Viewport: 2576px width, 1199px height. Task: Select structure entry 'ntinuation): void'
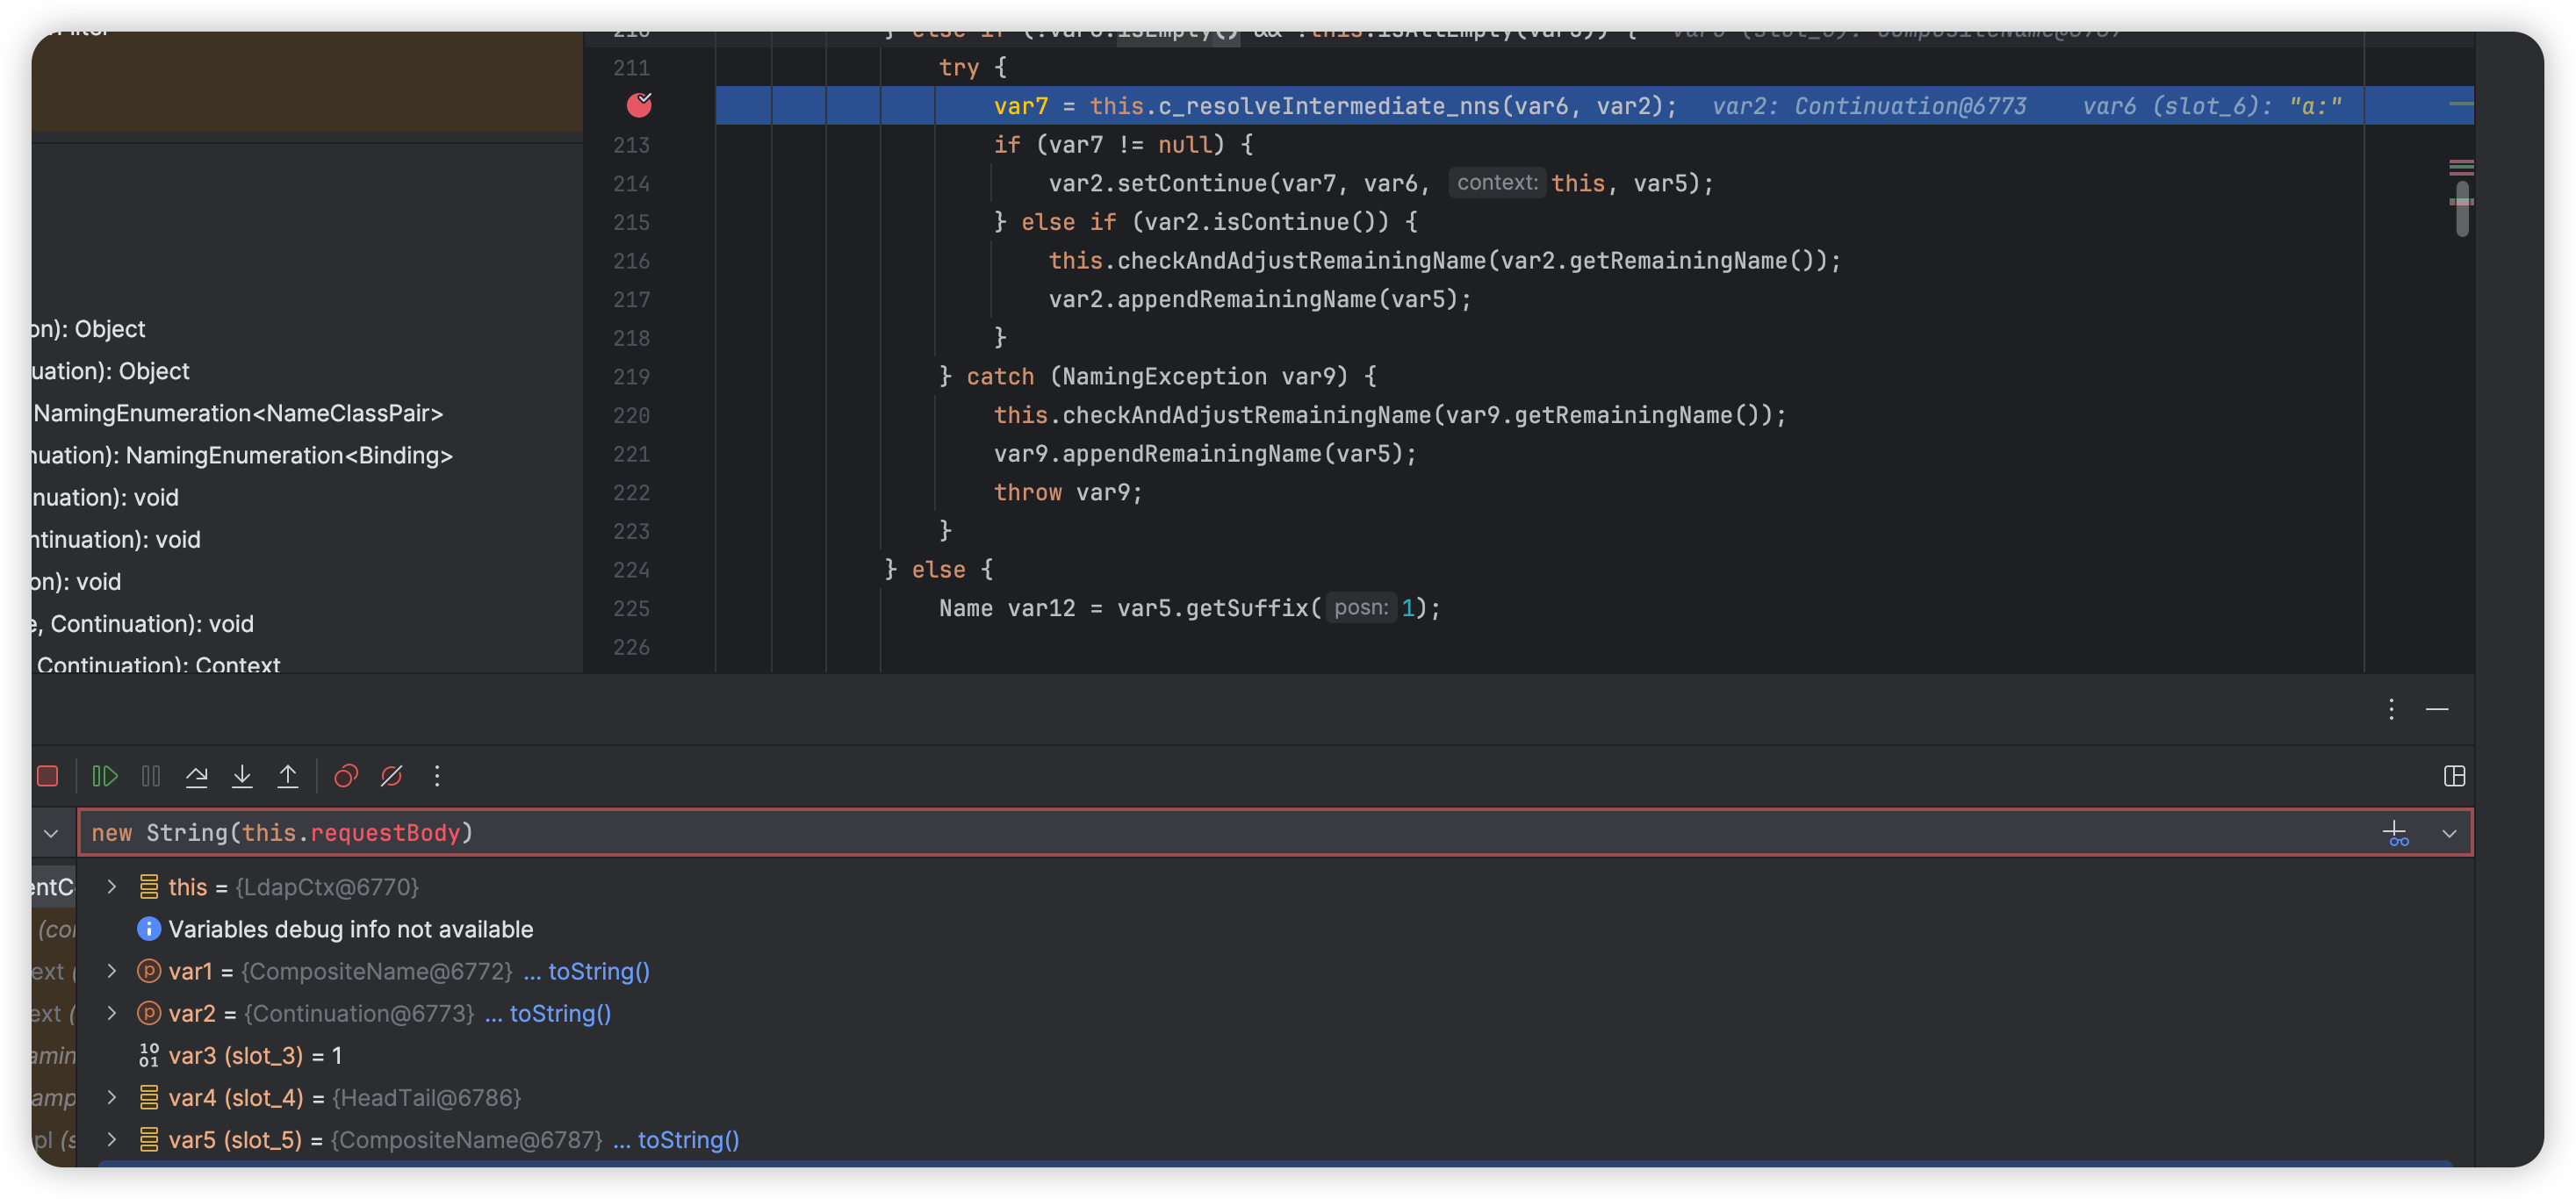pos(116,539)
